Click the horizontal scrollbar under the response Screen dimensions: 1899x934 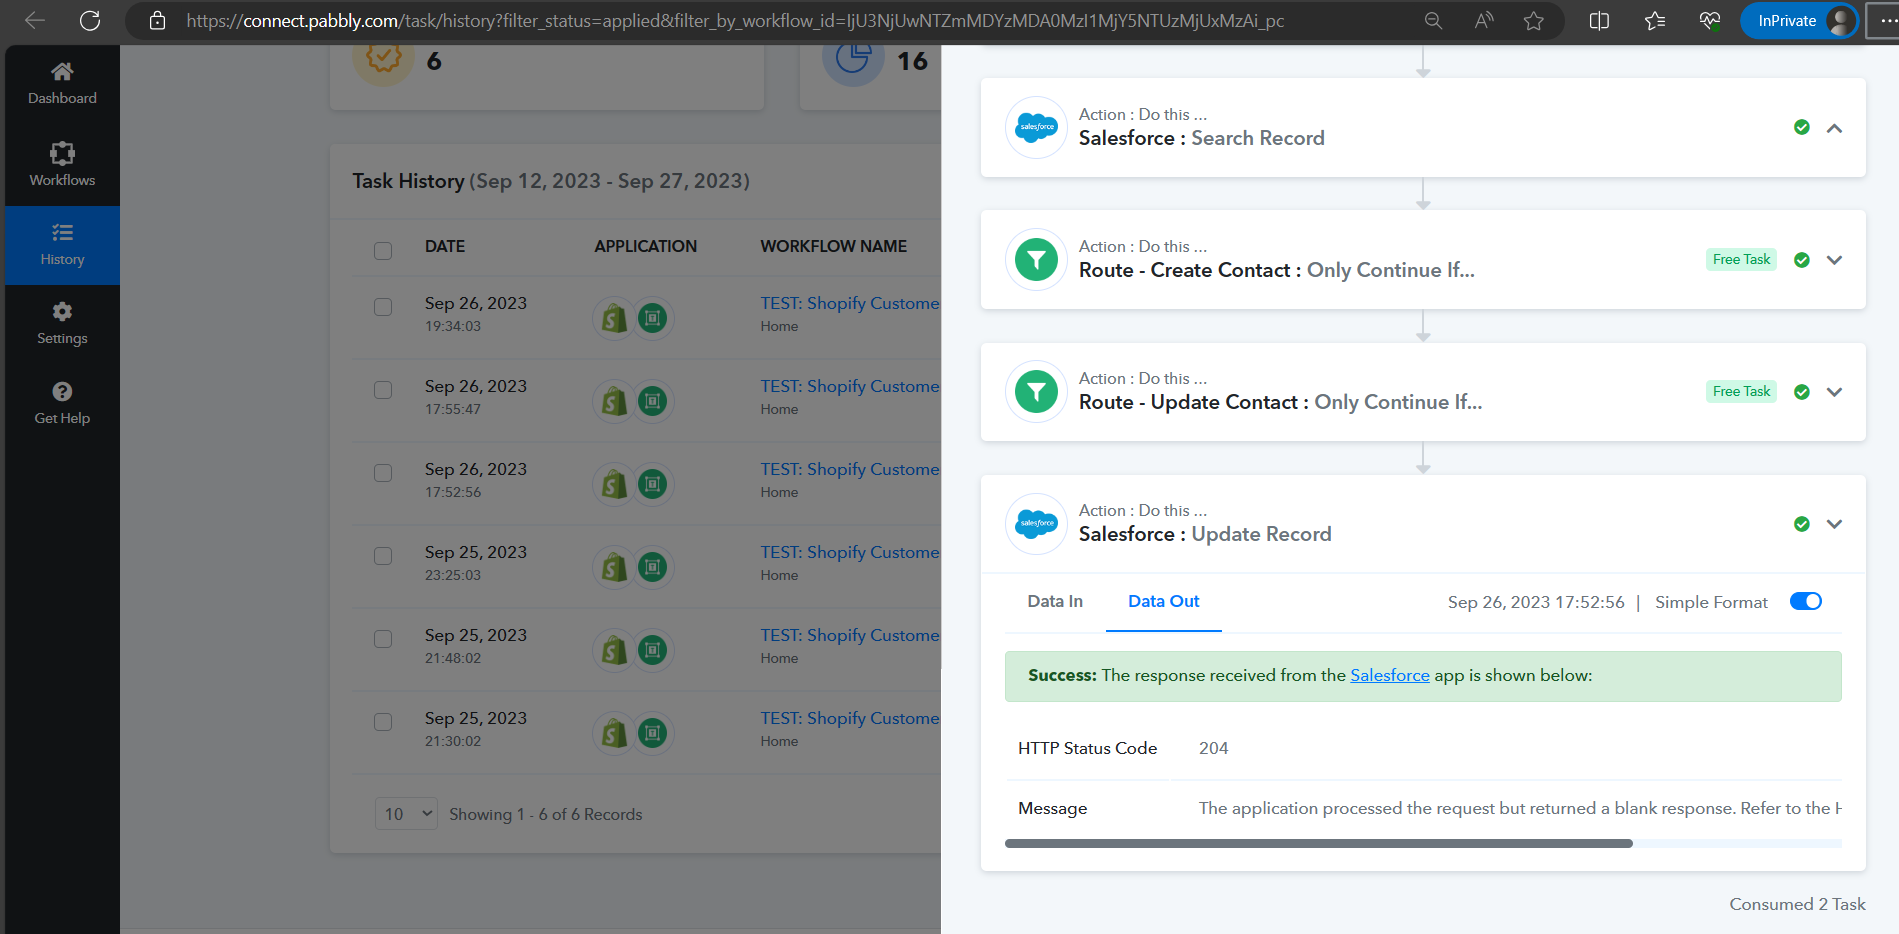click(x=1318, y=844)
